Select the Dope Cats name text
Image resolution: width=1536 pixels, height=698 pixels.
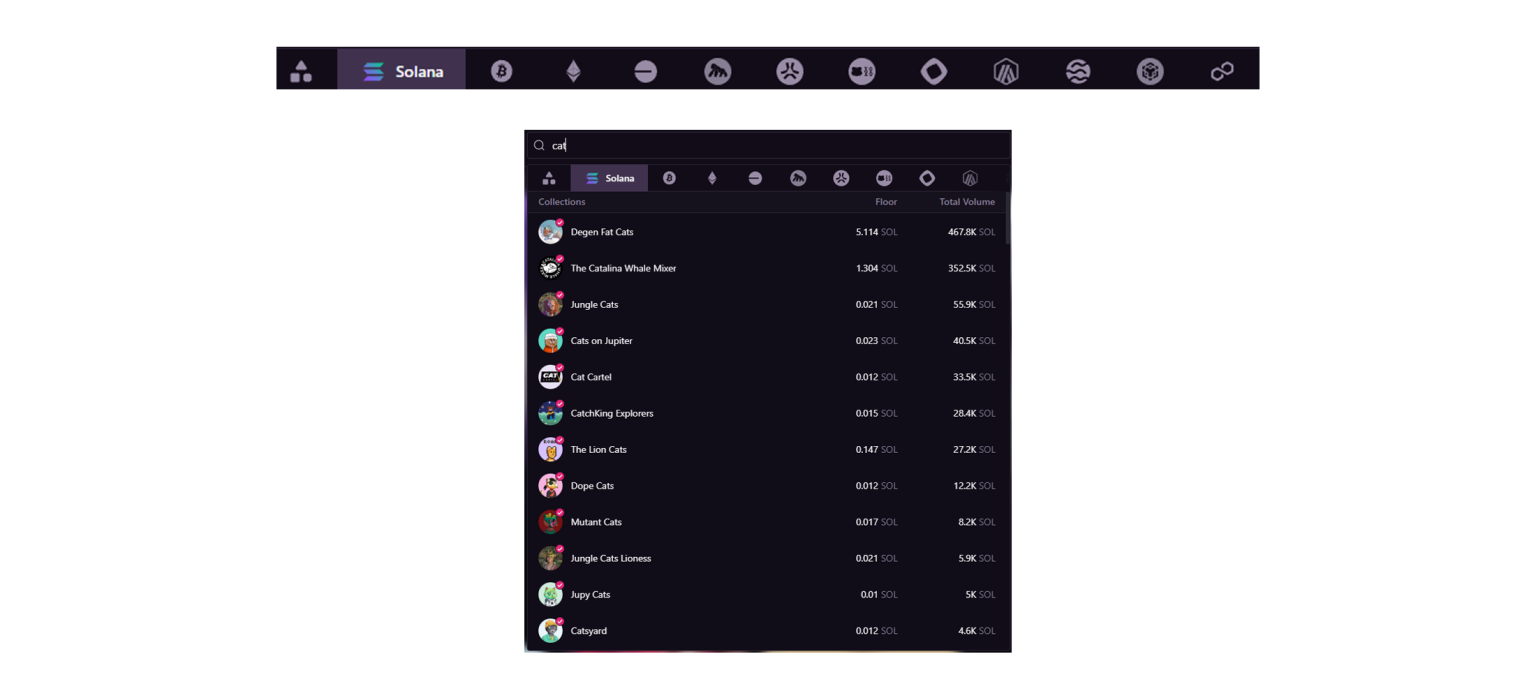click(x=592, y=486)
